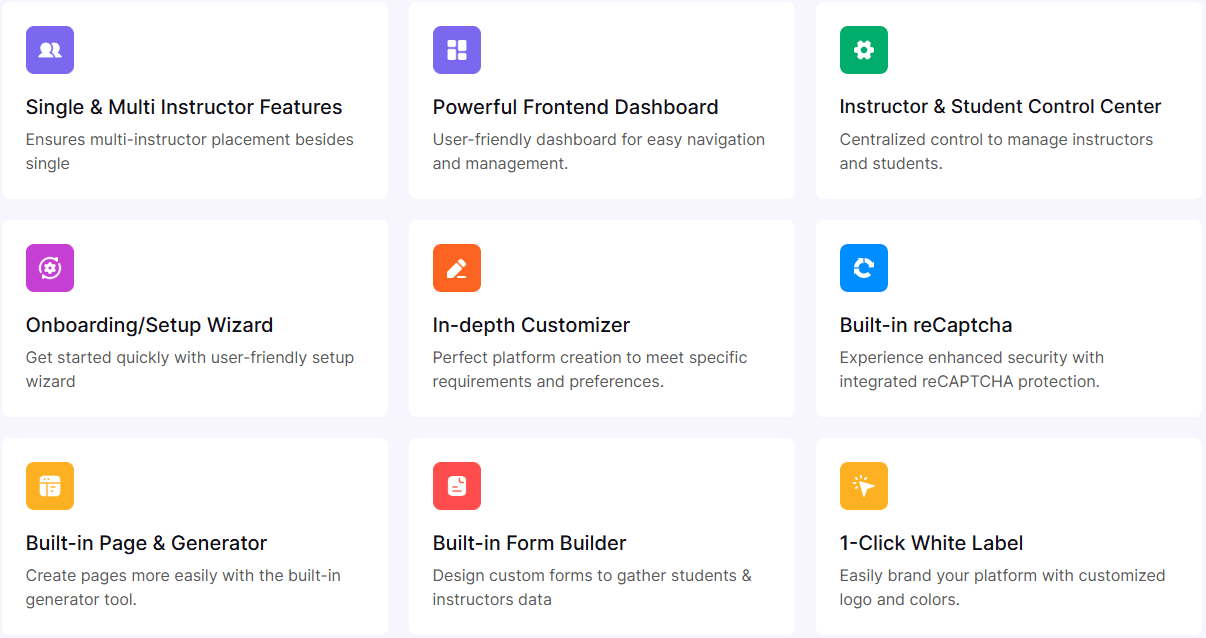Open the Built-in Form Builder heading
This screenshot has height=638, width=1206.
tap(530, 543)
